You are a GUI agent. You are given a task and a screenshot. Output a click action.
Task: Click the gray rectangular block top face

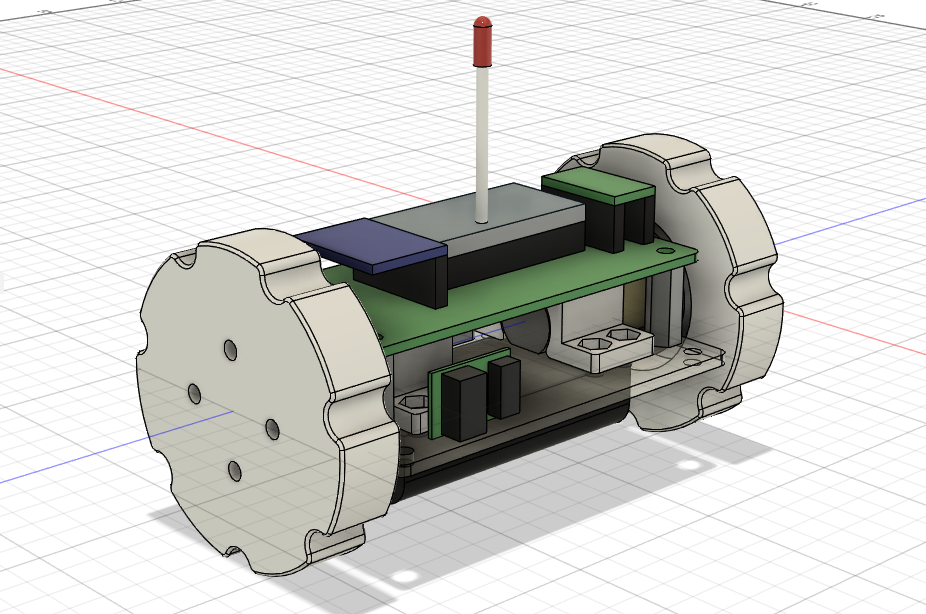coord(478,213)
